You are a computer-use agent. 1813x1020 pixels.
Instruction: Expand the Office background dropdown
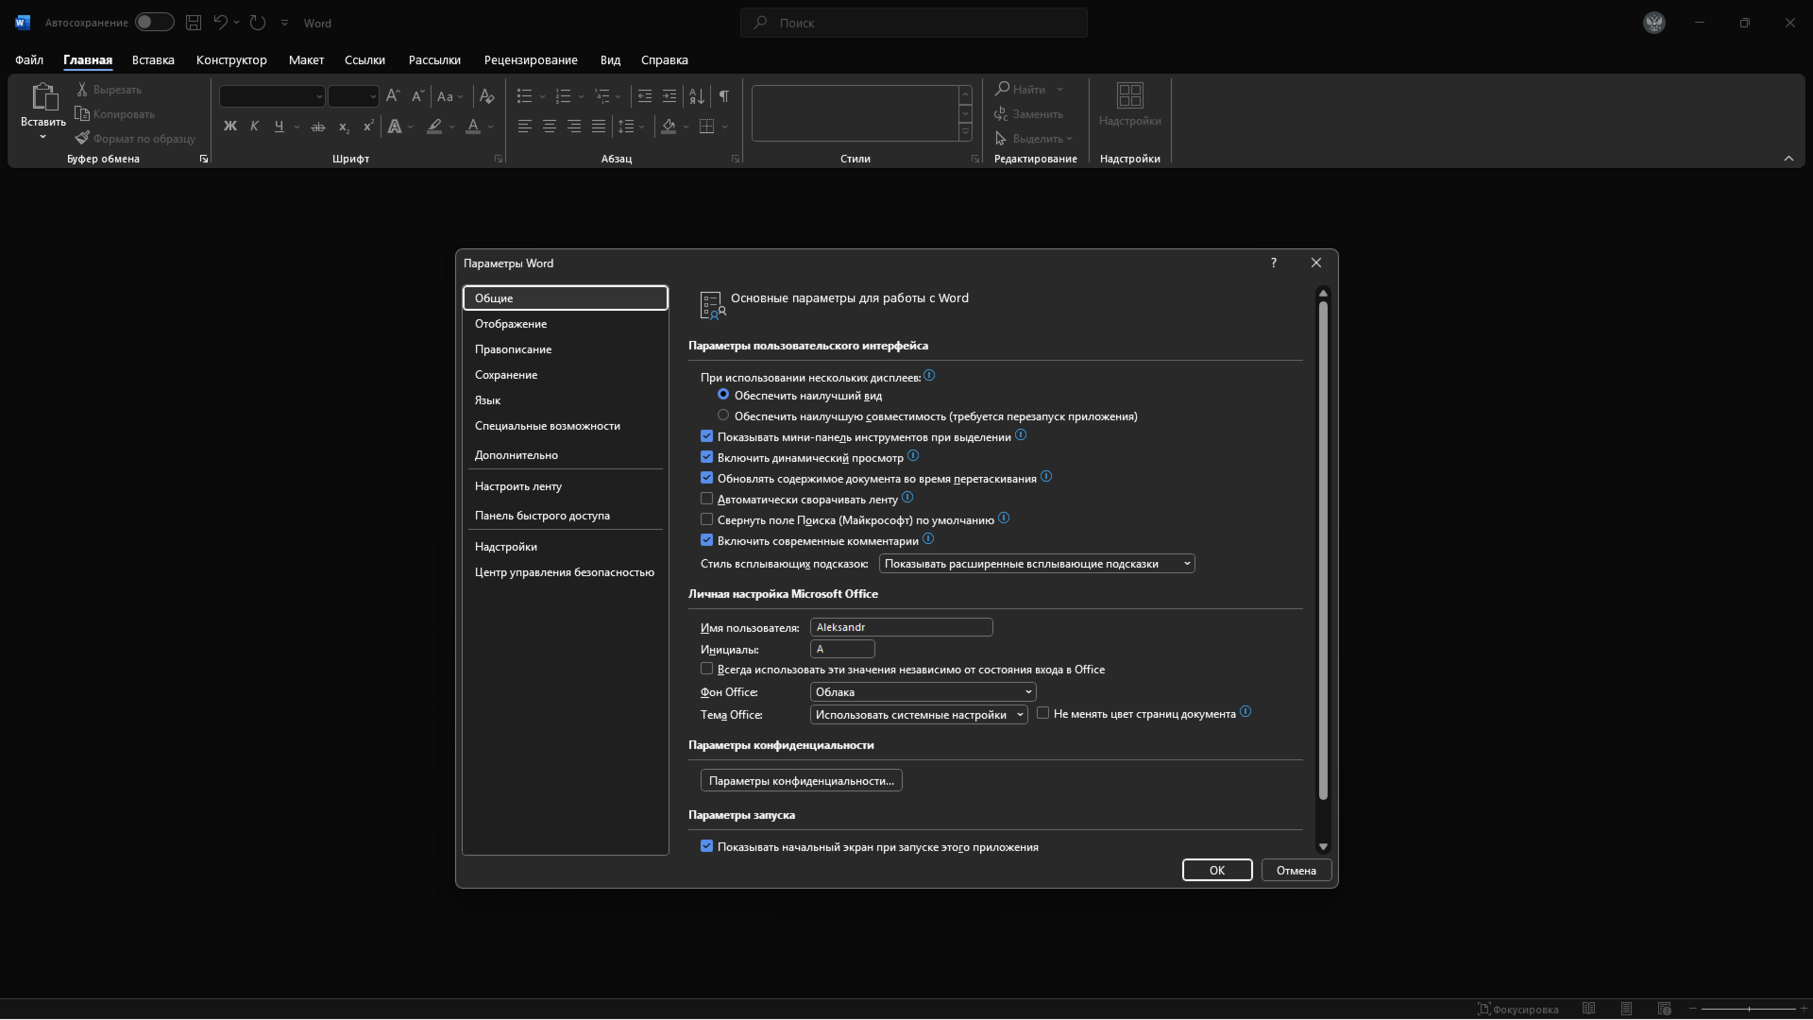(x=922, y=692)
